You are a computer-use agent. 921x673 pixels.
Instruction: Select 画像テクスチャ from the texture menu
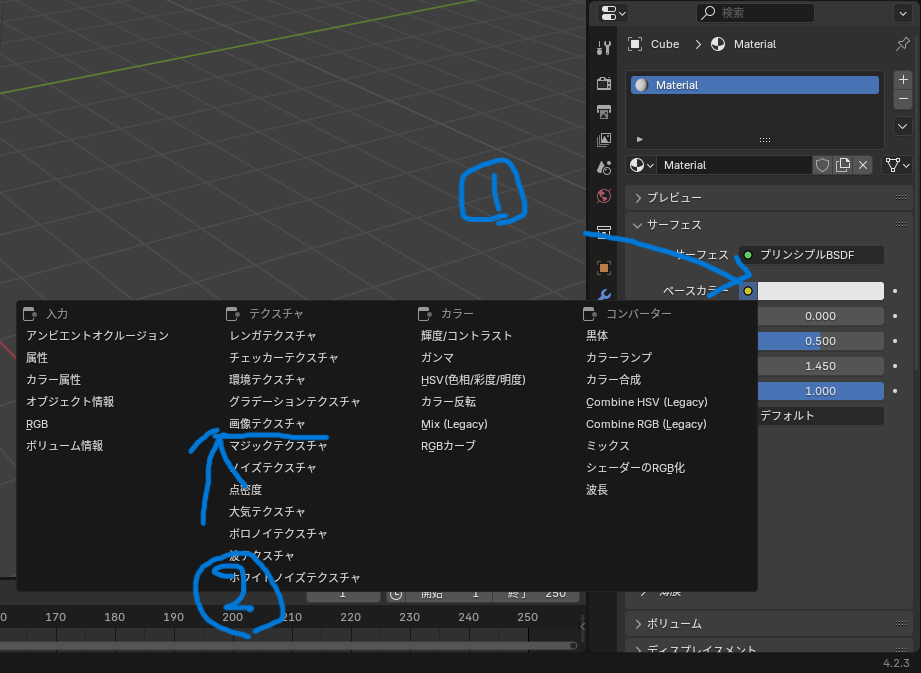(x=267, y=424)
